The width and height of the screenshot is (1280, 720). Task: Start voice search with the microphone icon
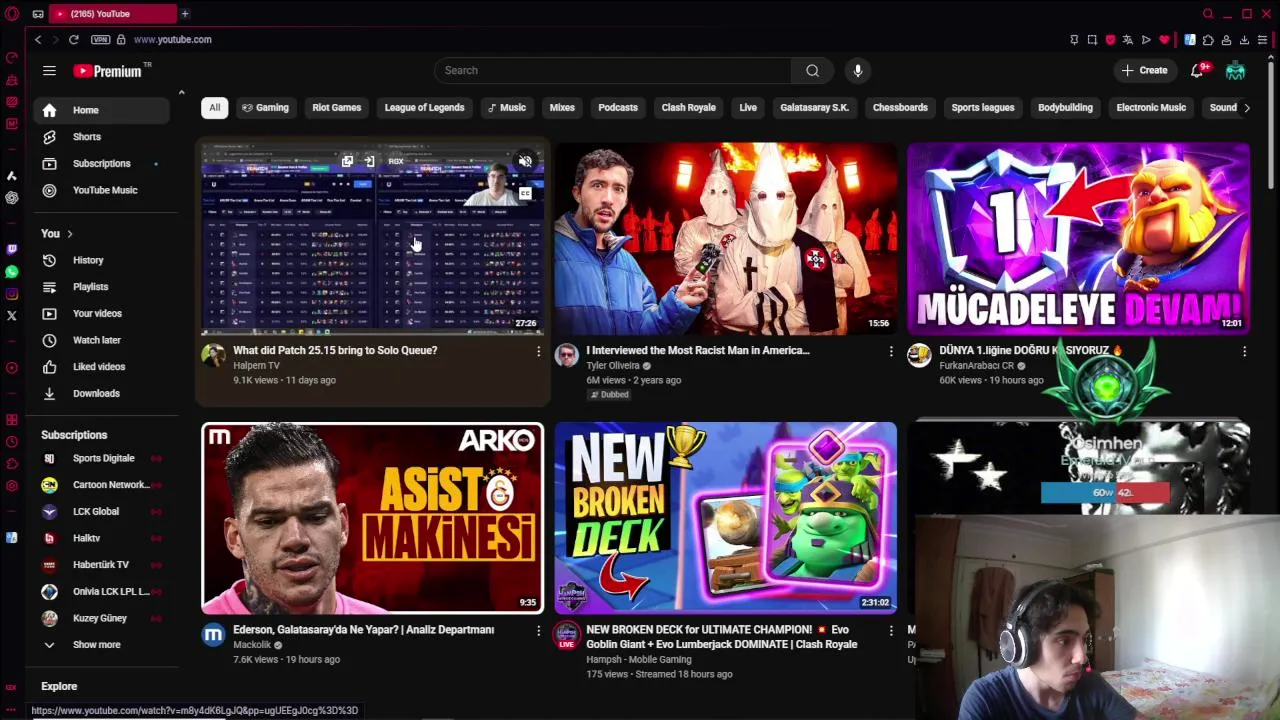click(x=857, y=70)
